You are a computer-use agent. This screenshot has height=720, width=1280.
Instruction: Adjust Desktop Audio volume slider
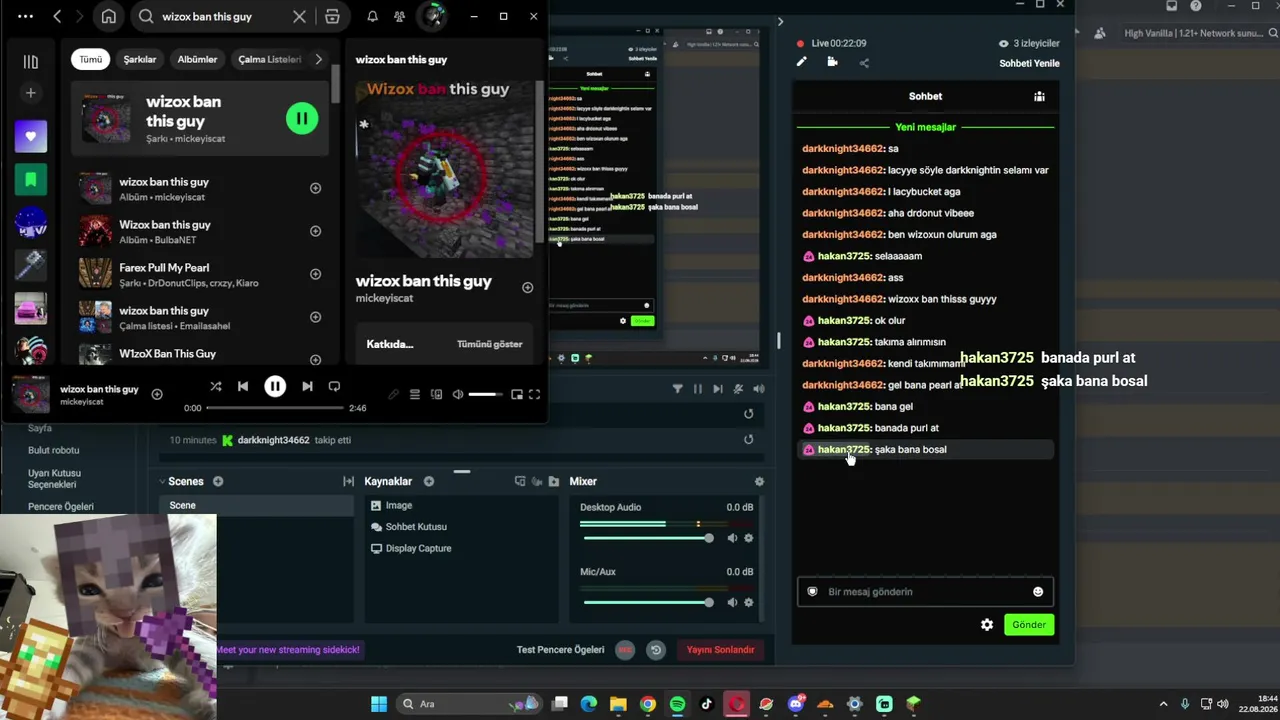646,538
